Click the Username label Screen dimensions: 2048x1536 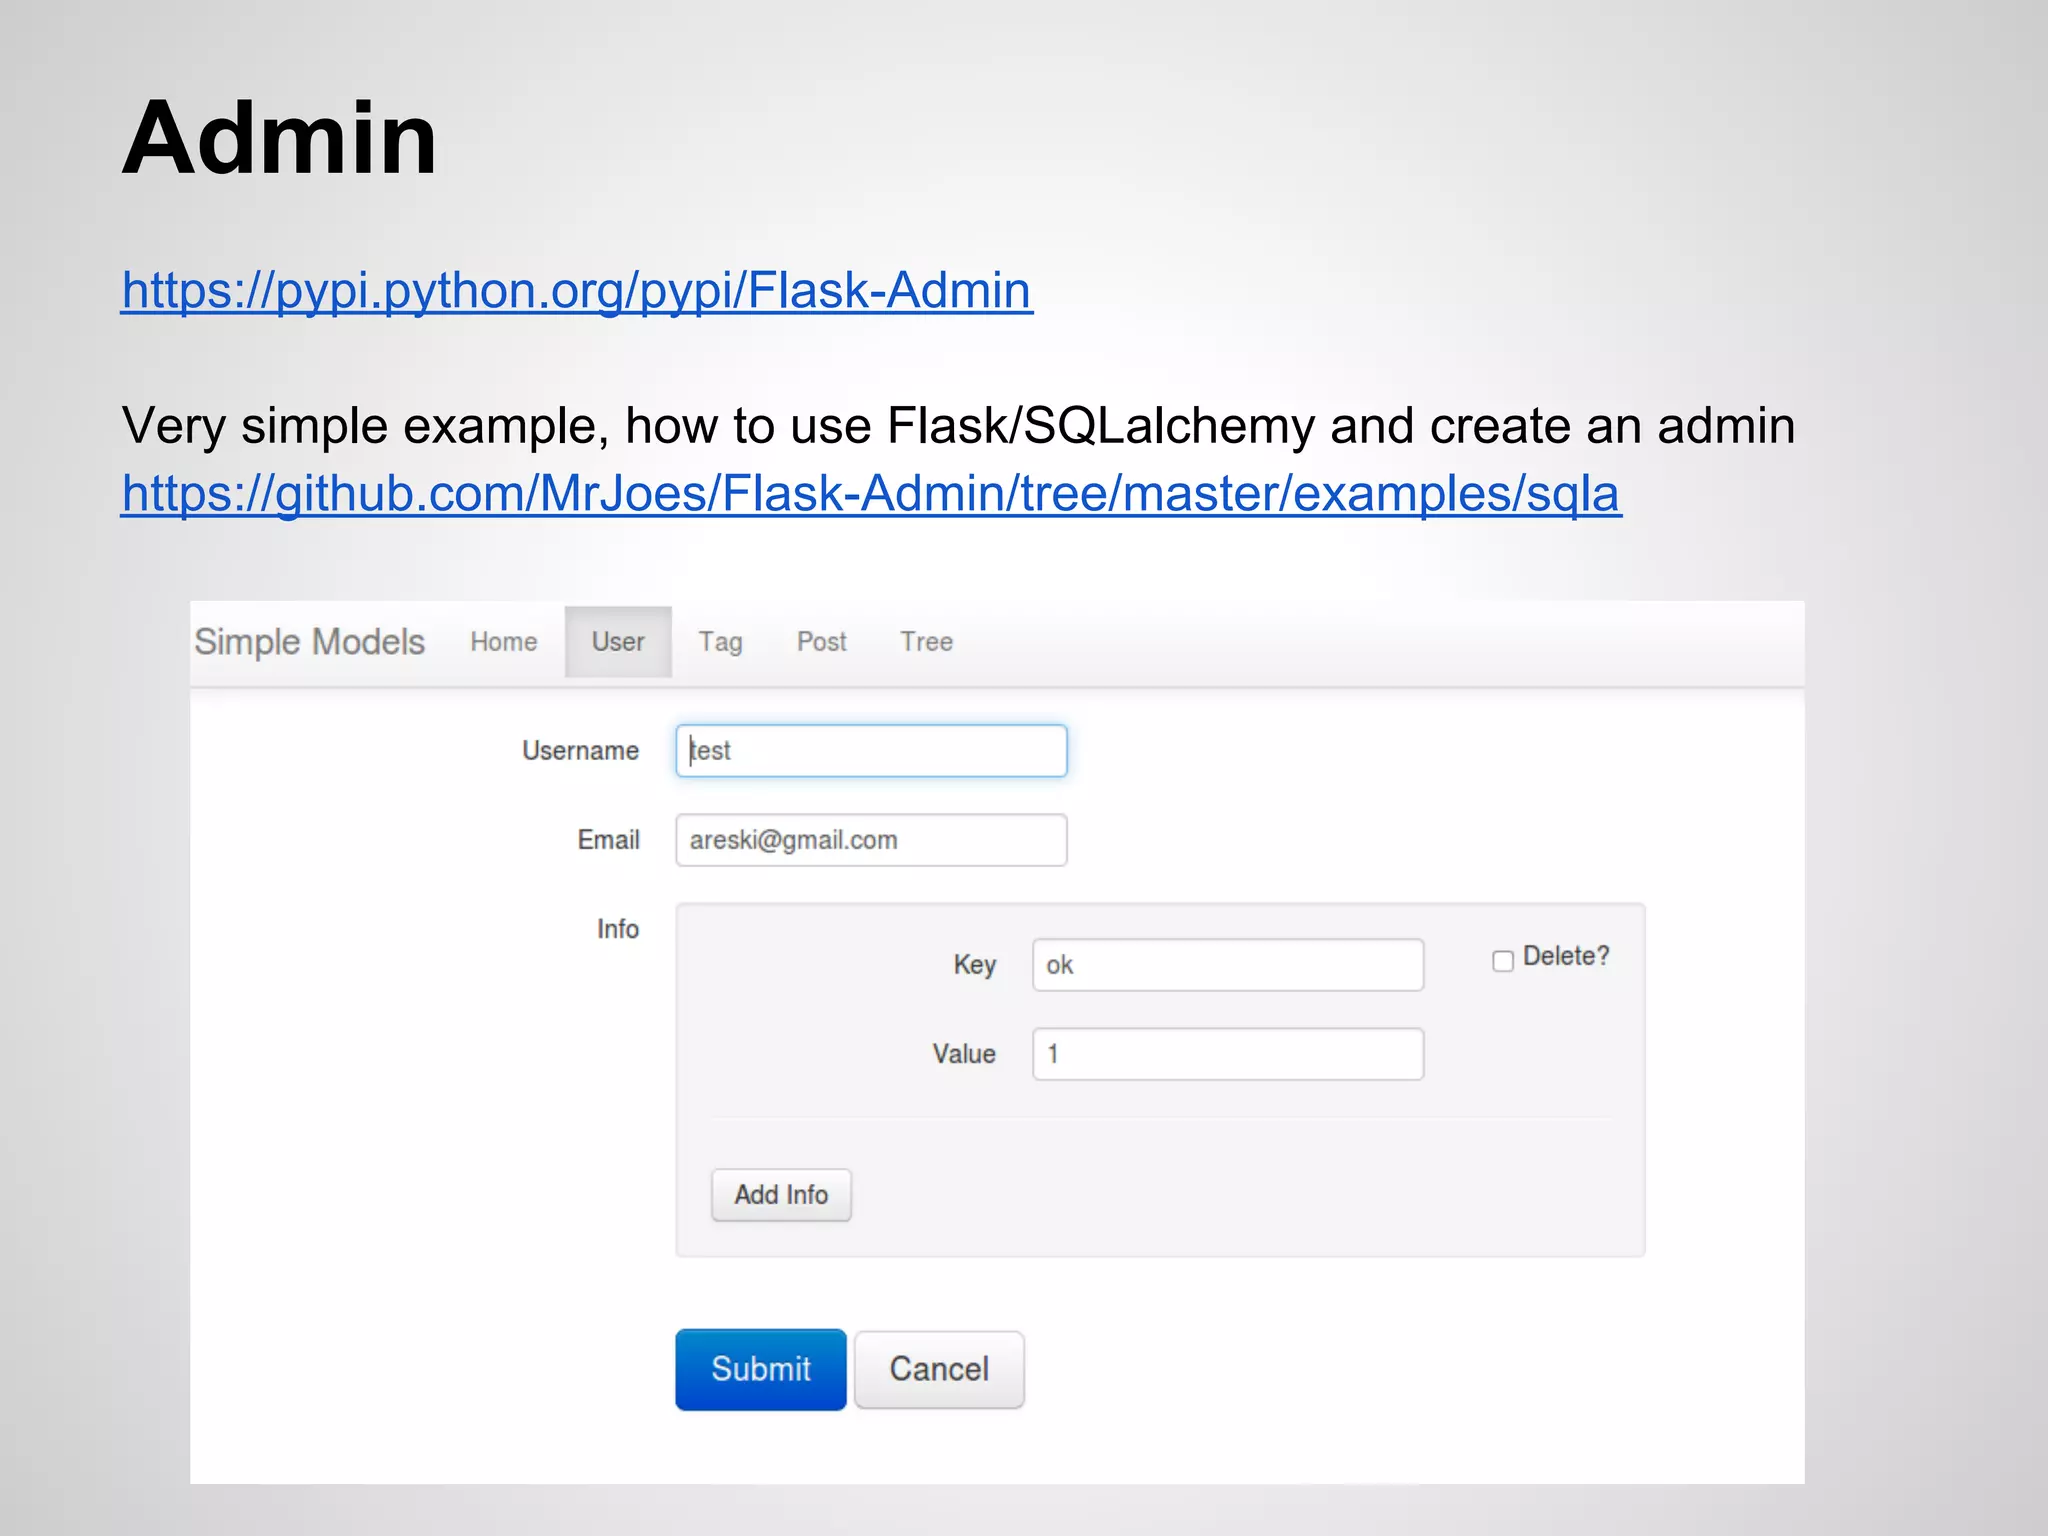tap(580, 751)
